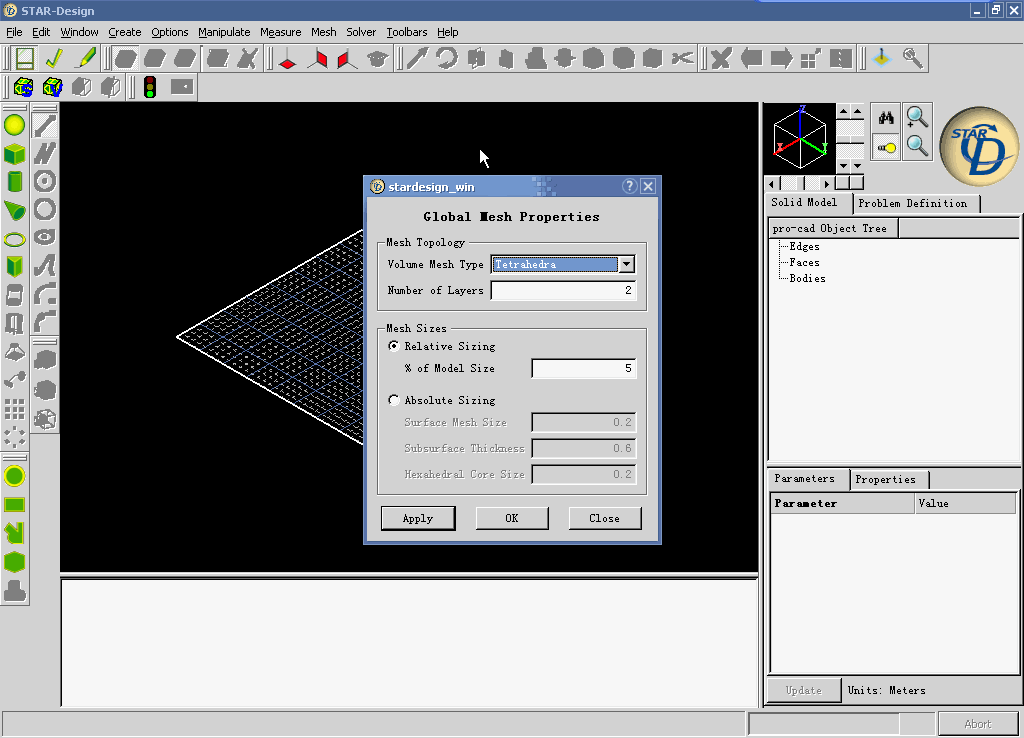Click the OK button in mesh dialog
This screenshot has height=738, width=1024.
512,519
